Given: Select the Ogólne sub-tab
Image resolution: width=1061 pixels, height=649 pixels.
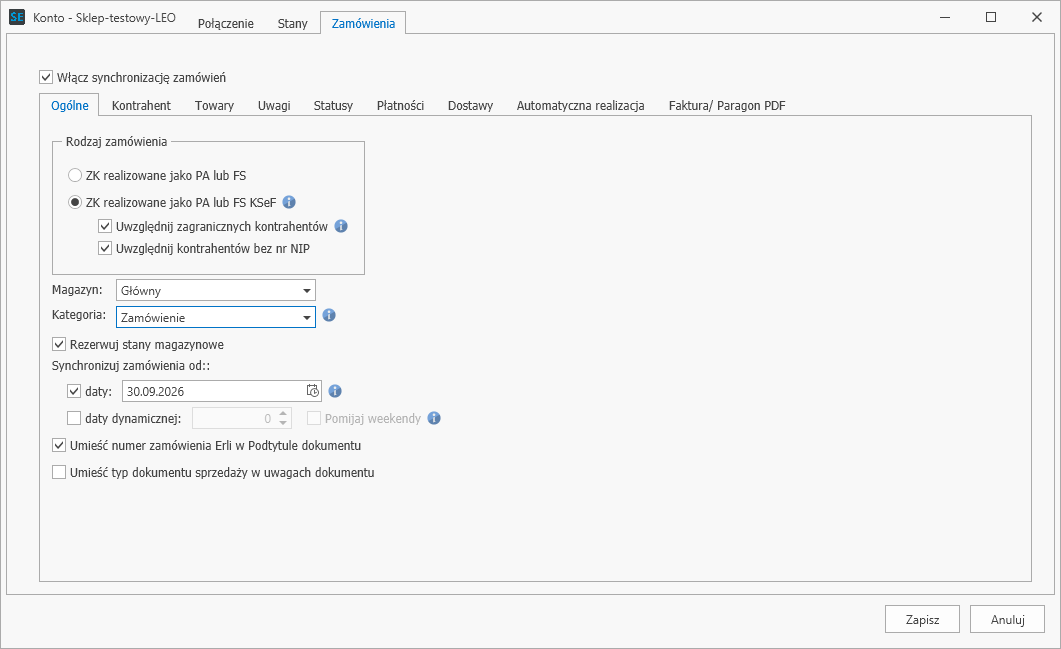Looking at the screenshot, I should pyautogui.click(x=70, y=105).
